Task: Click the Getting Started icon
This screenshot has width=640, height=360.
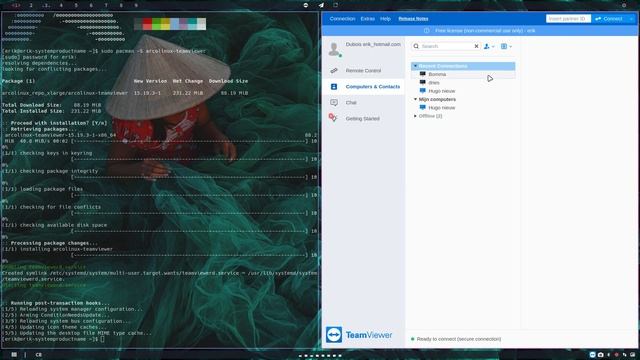Action: 333,118
